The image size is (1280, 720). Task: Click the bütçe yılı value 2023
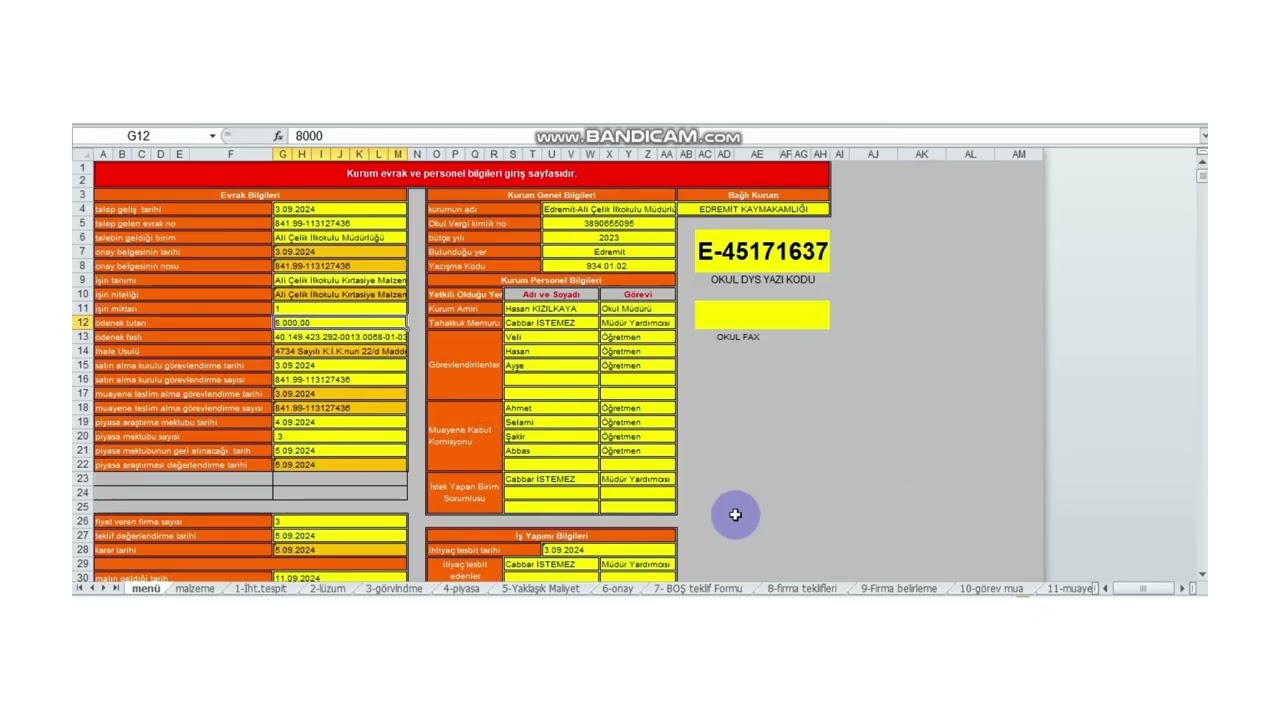click(x=609, y=238)
